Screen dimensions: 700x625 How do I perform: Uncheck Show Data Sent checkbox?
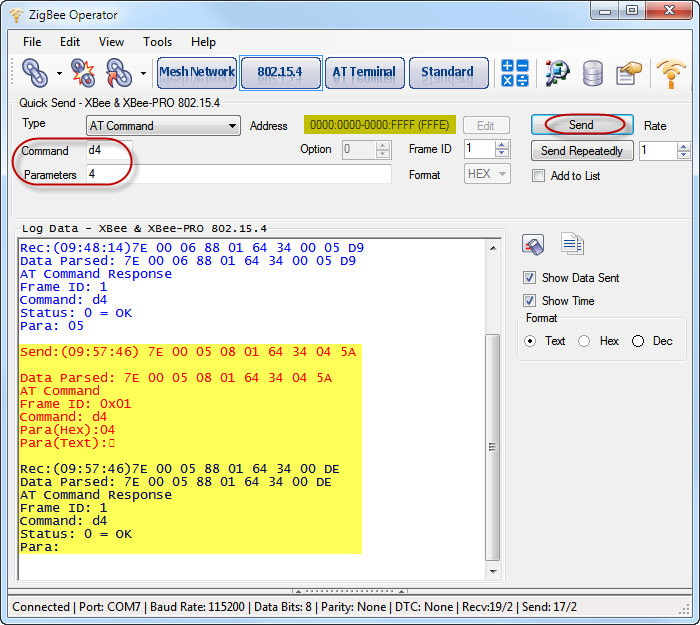tap(529, 278)
